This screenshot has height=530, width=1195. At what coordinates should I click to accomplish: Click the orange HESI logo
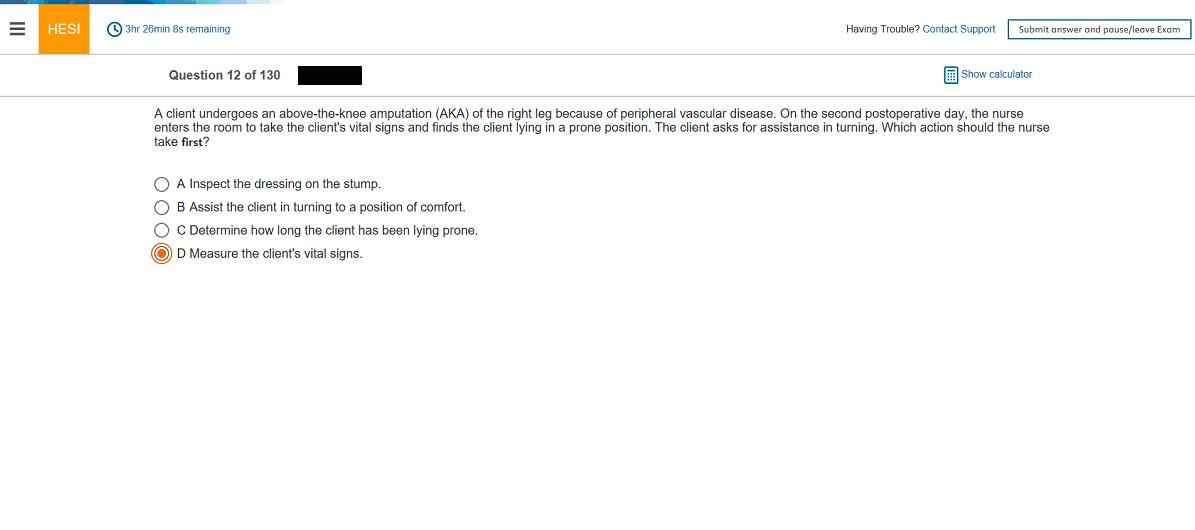(64, 29)
